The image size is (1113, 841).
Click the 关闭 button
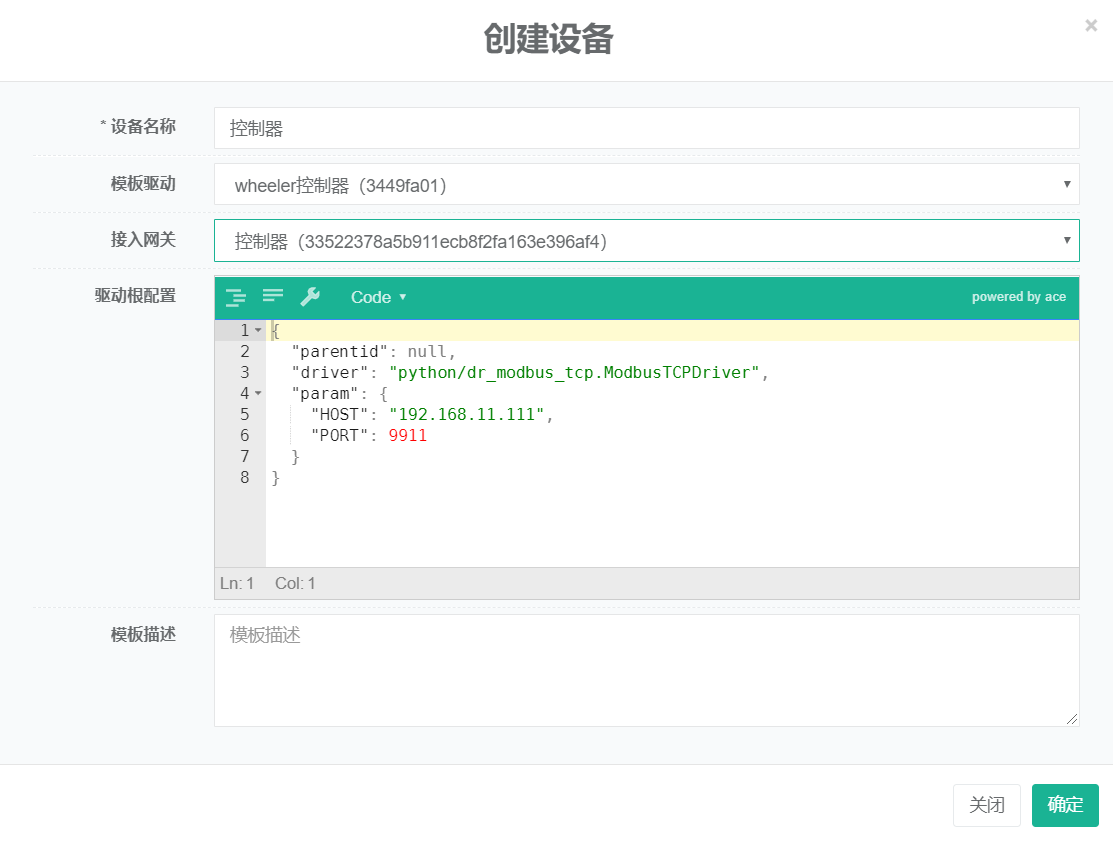[x=987, y=806]
